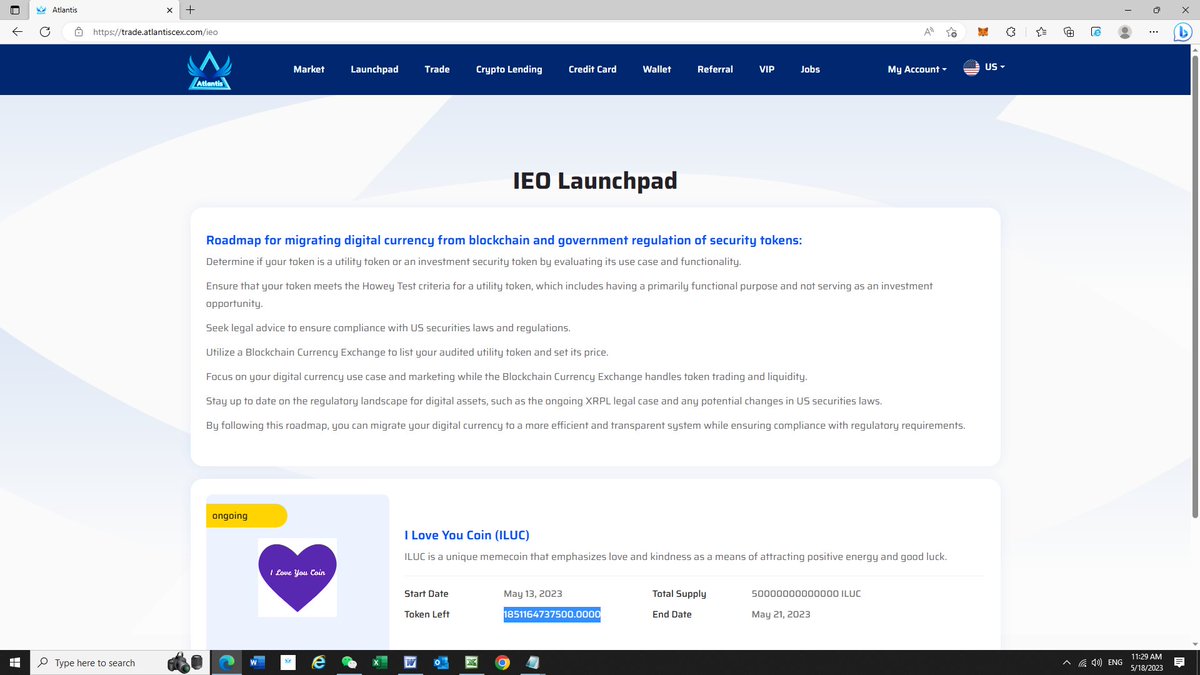Click the blue roadmap heading text
This screenshot has height=675, width=1200.
click(x=504, y=240)
